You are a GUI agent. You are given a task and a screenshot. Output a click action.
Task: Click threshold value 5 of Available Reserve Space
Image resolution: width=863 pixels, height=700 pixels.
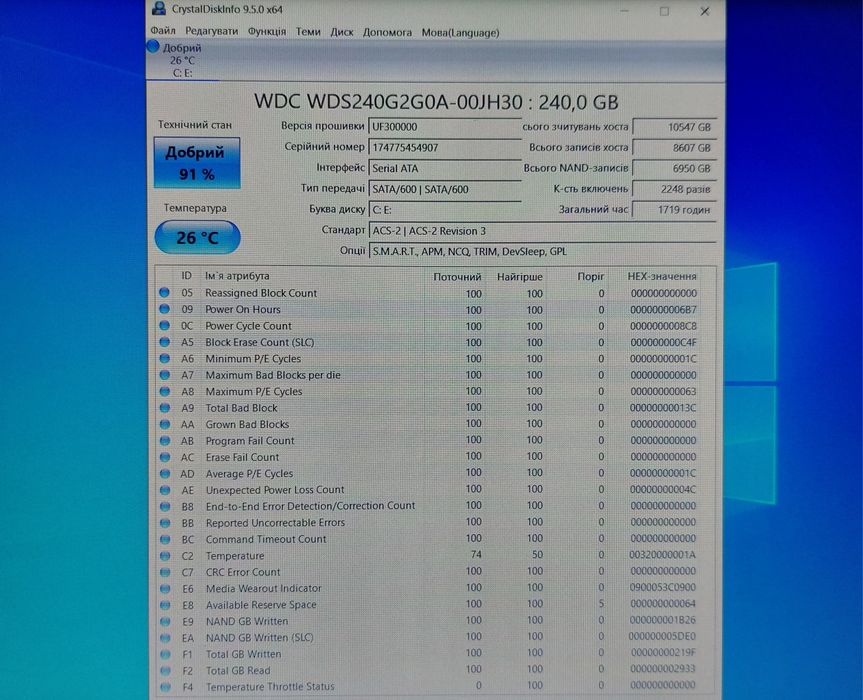tap(601, 604)
